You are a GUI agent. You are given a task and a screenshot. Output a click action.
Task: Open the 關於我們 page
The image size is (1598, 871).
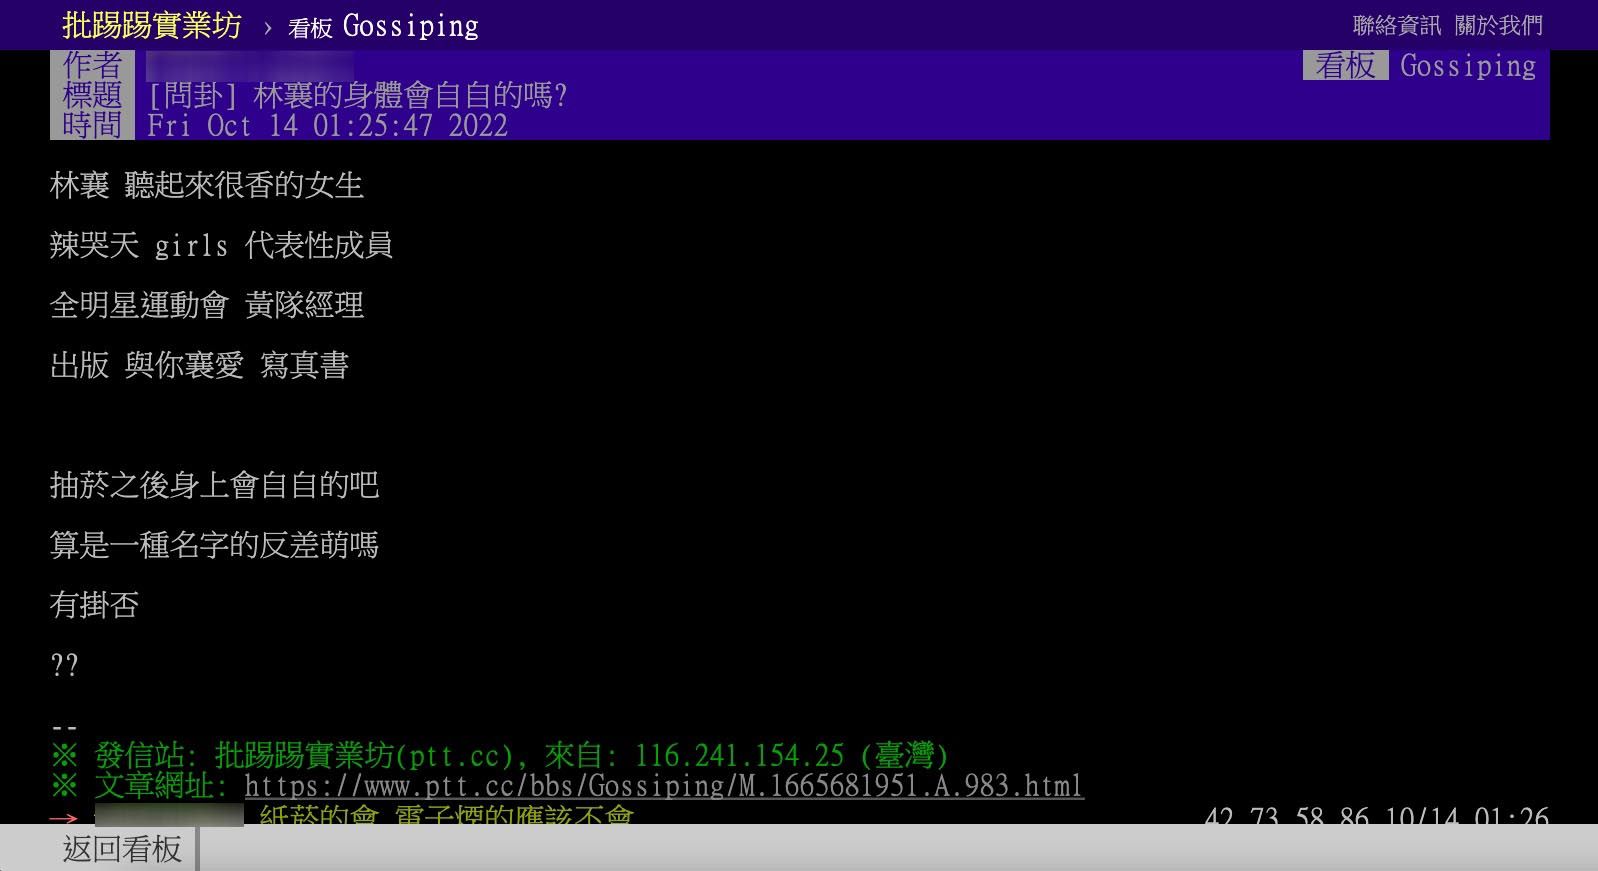1499,25
